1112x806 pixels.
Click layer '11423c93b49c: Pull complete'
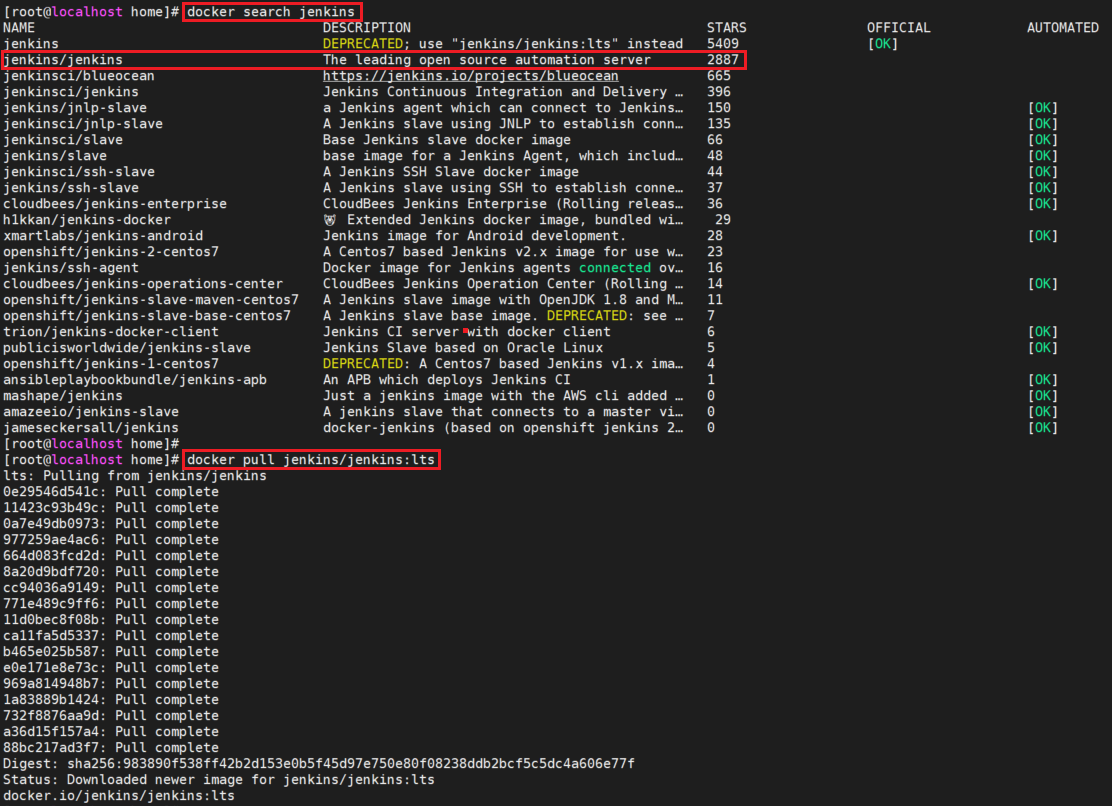tap(111, 508)
